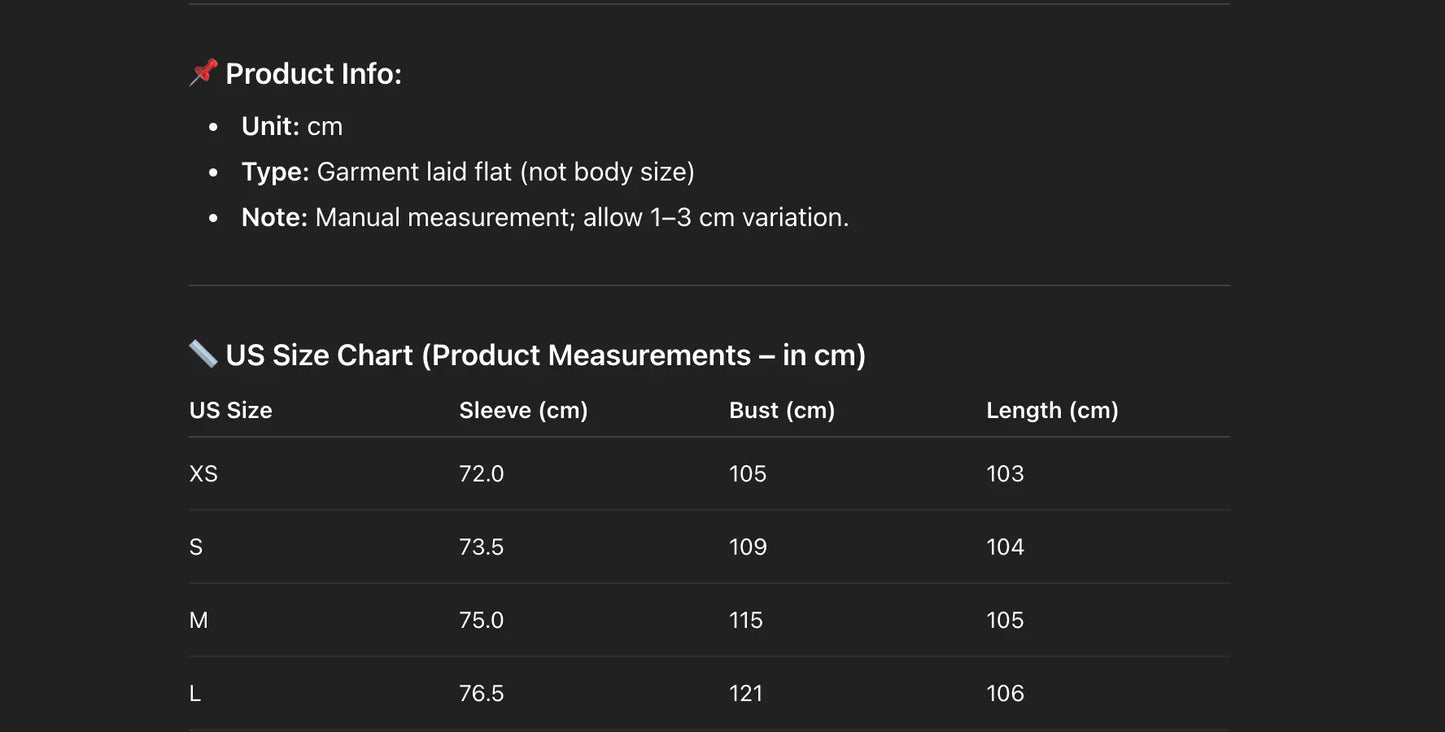1445x732 pixels.
Task: Click the US Size Chart heading
Action: tap(545, 355)
